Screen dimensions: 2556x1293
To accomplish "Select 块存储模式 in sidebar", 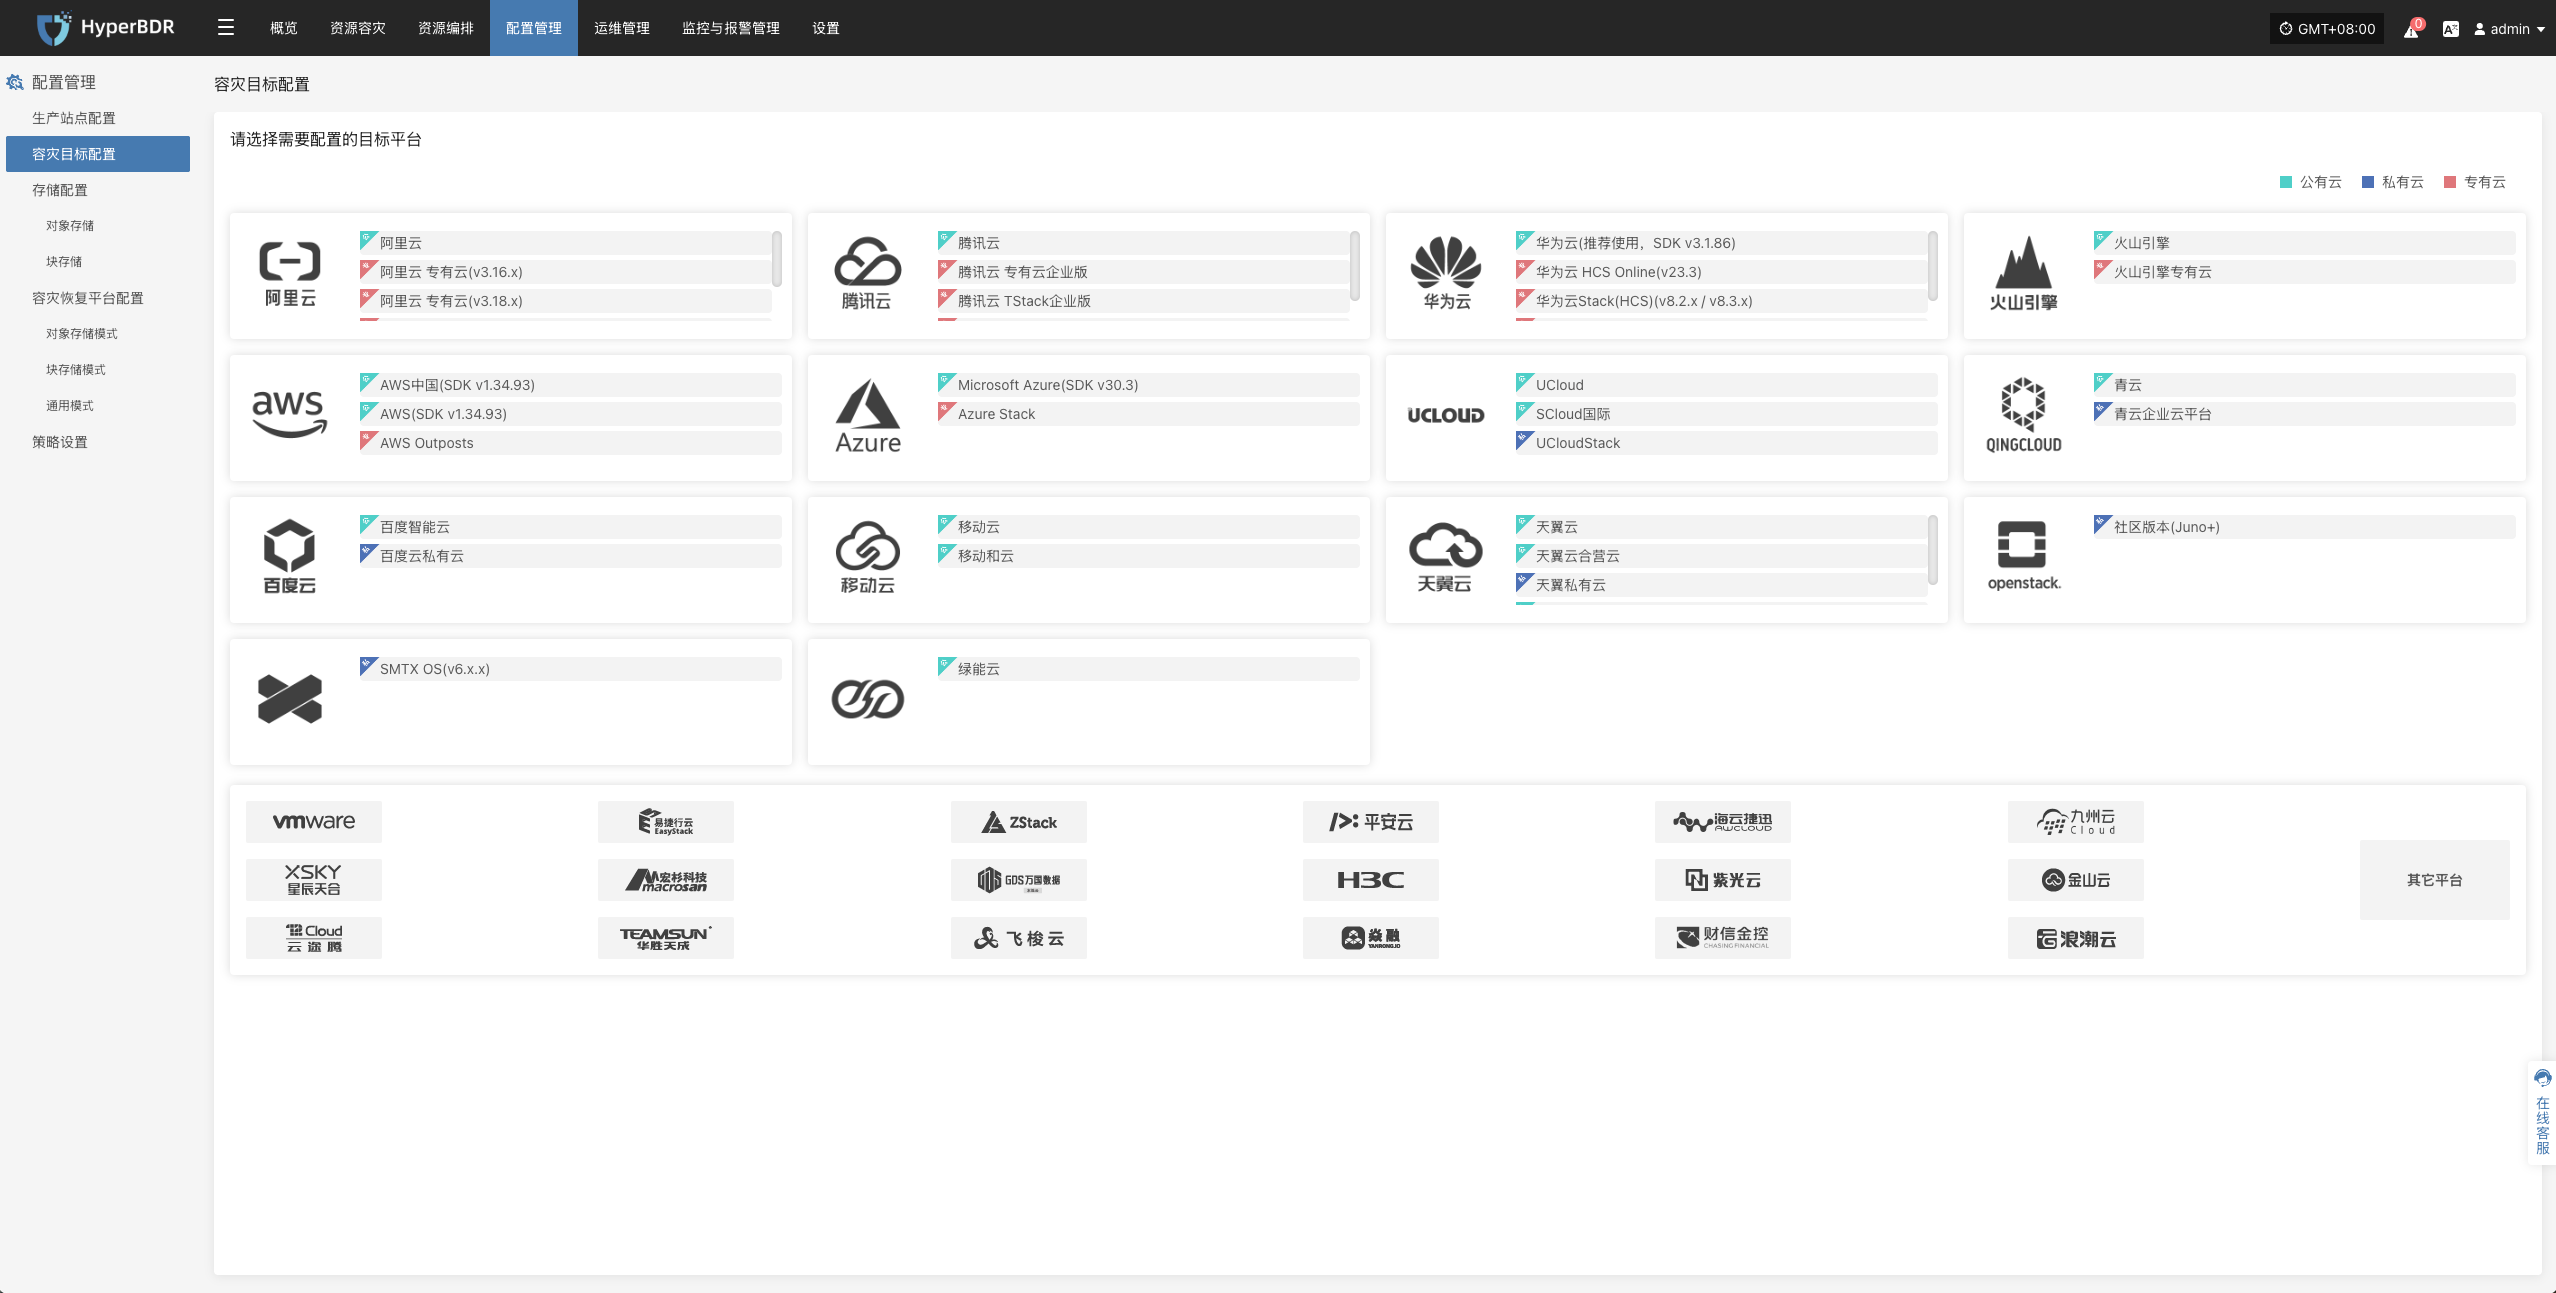I will point(98,370).
